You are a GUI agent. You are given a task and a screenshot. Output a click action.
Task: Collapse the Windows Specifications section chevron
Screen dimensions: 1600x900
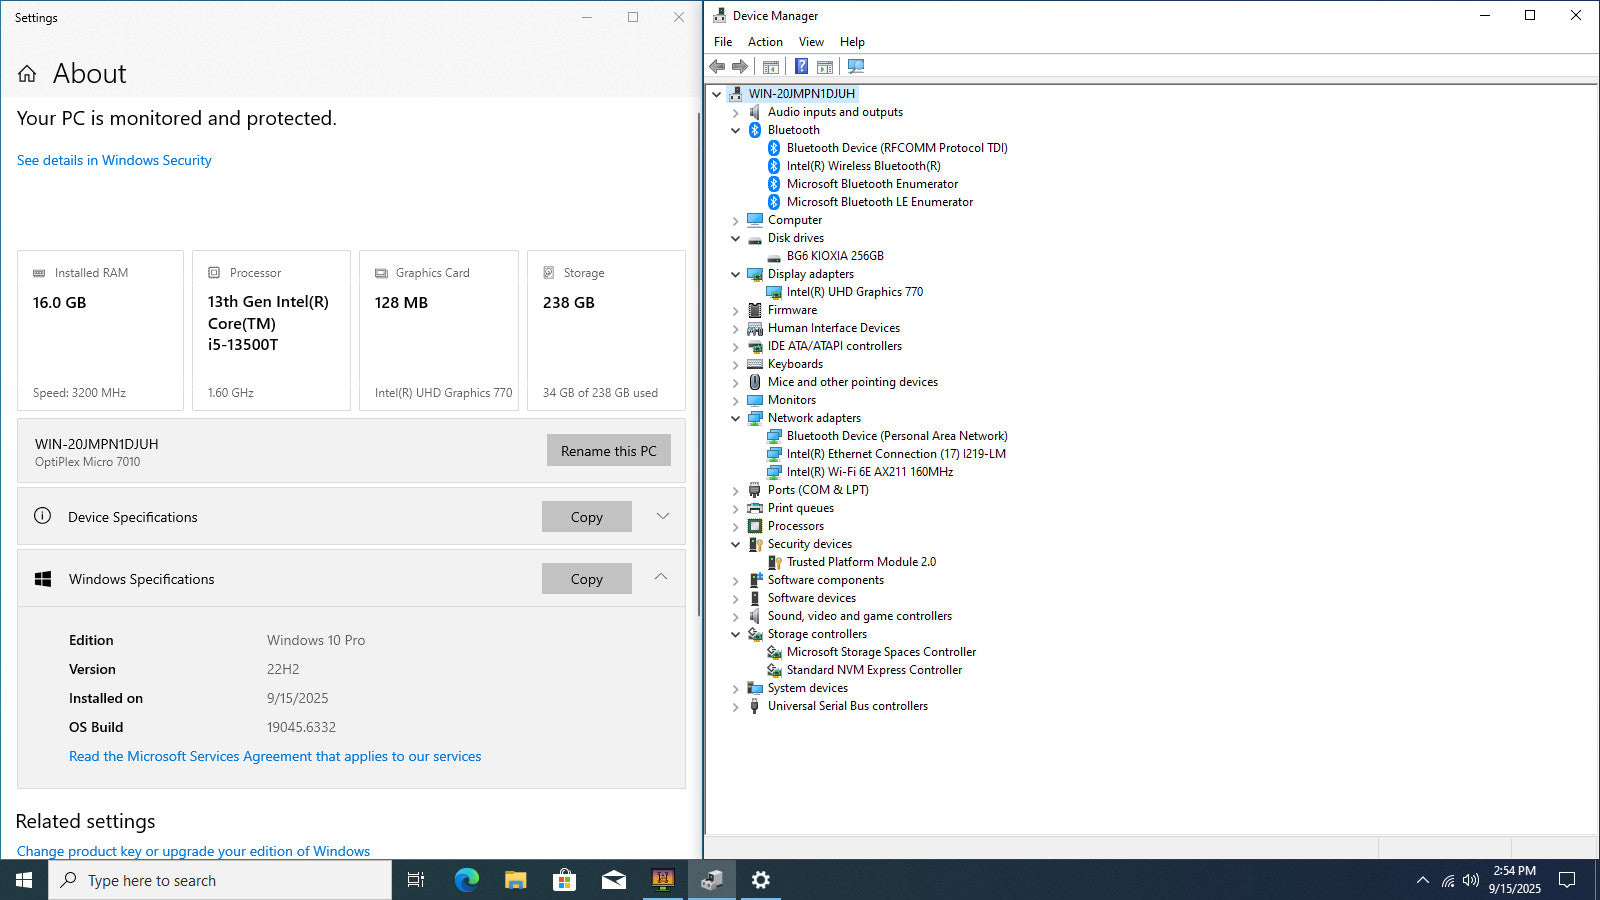(x=661, y=577)
